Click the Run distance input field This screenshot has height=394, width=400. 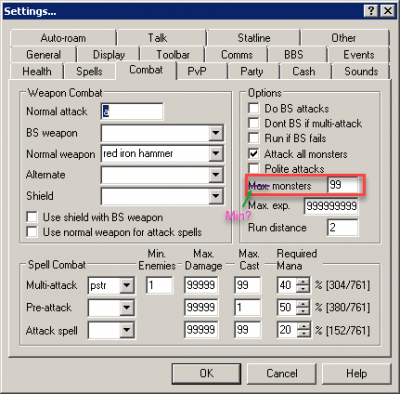343,228
